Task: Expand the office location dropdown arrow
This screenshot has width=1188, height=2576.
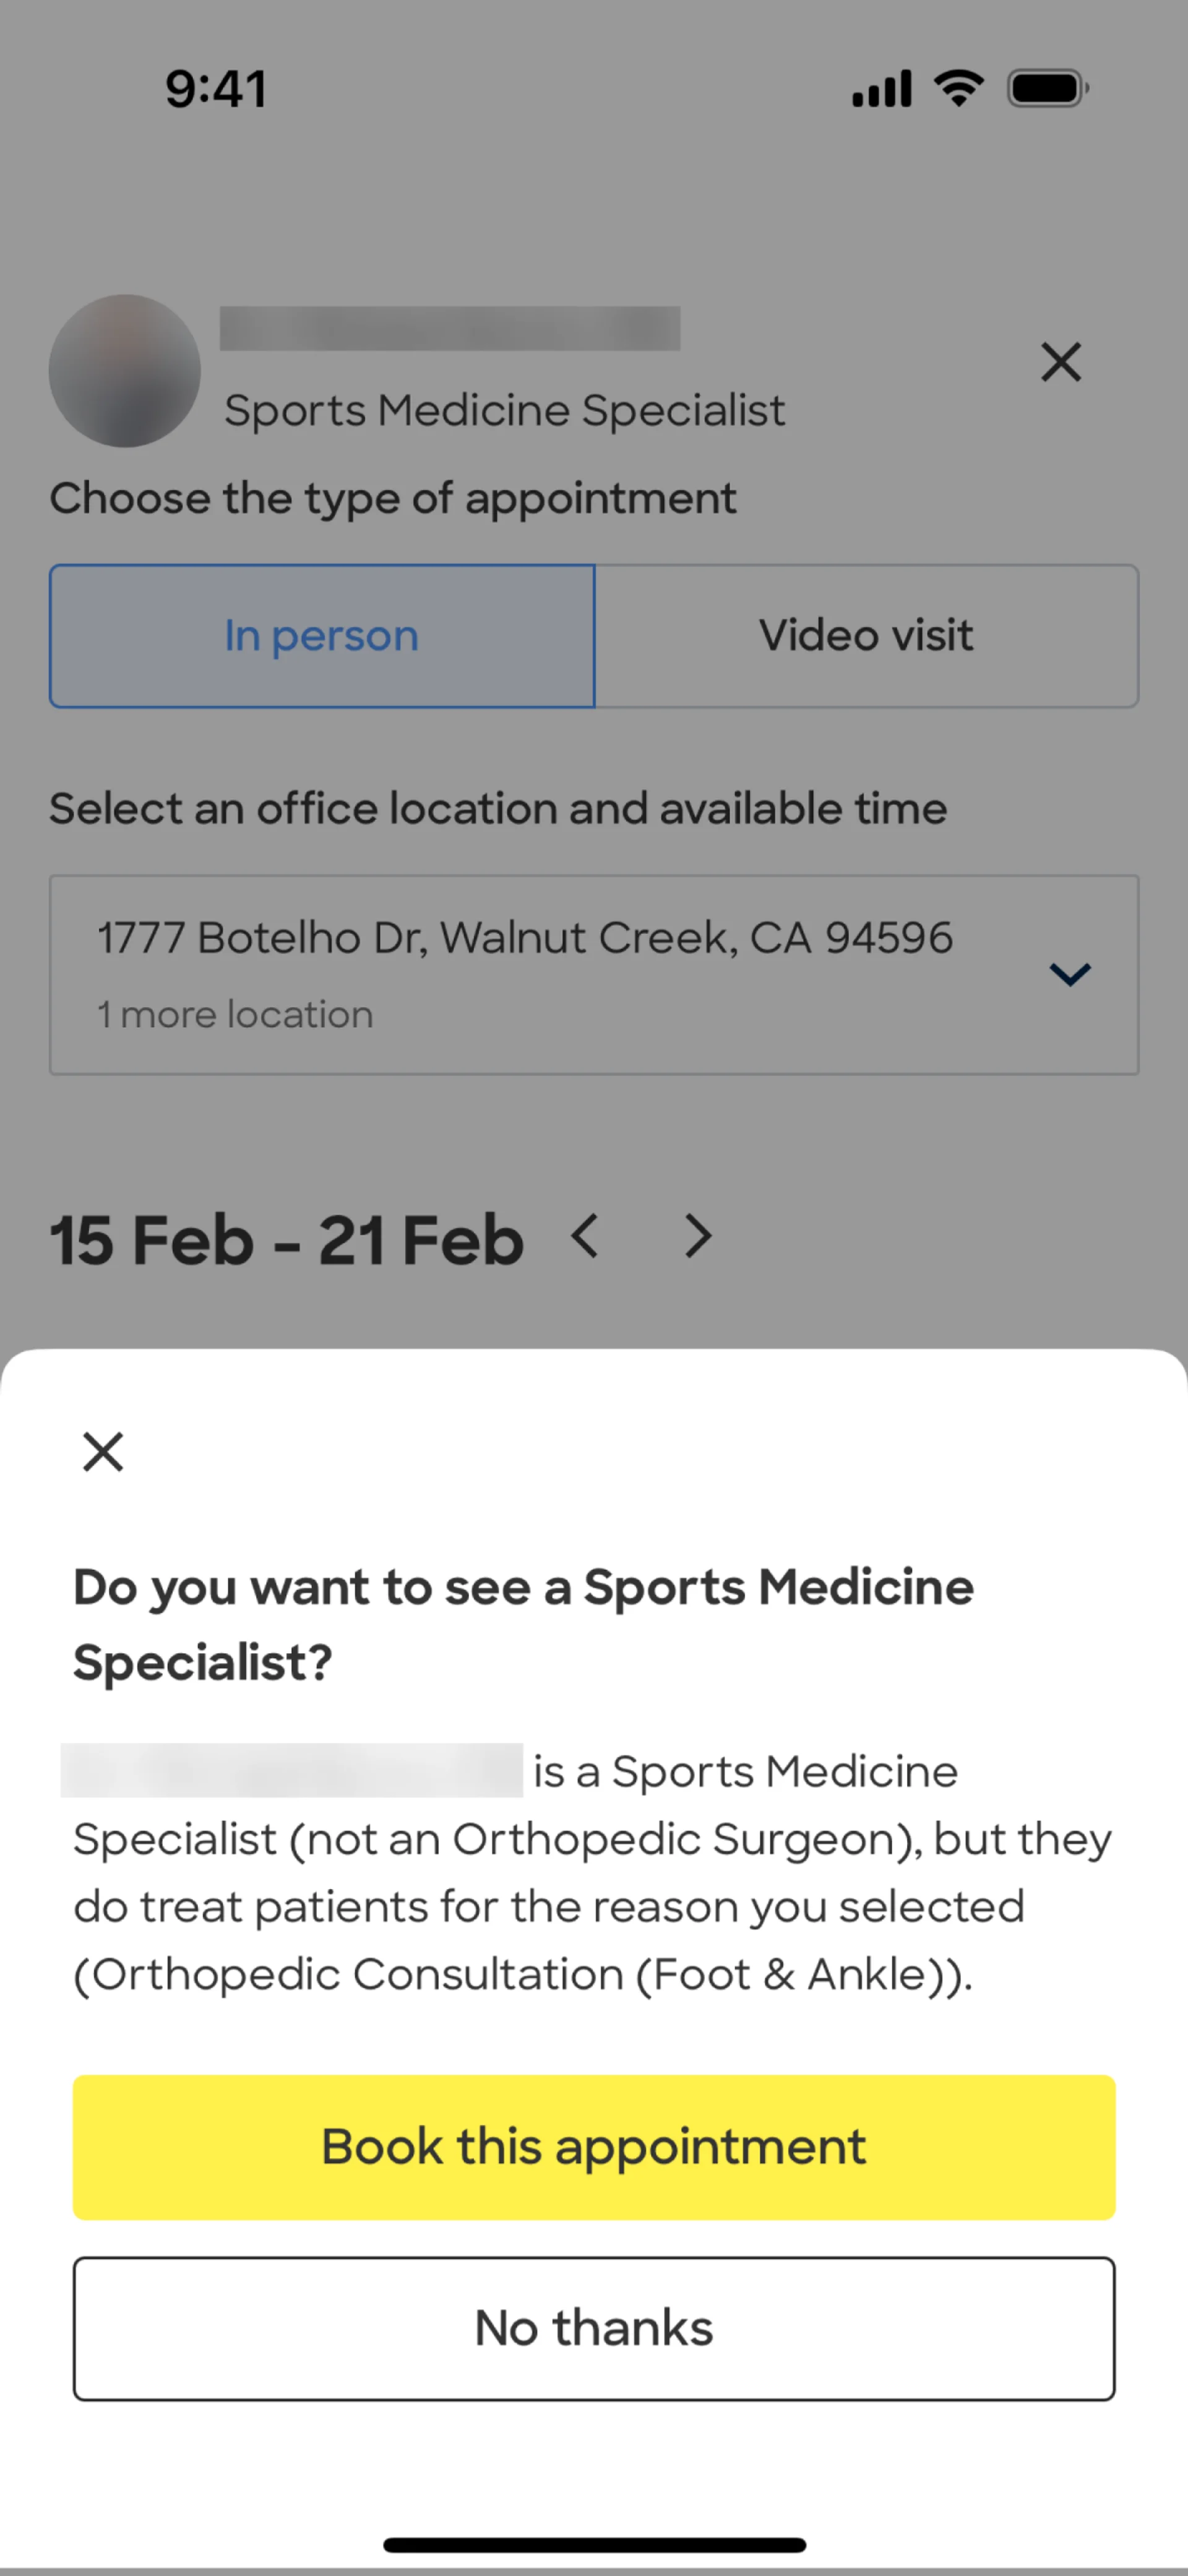Action: tap(1069, 974)
